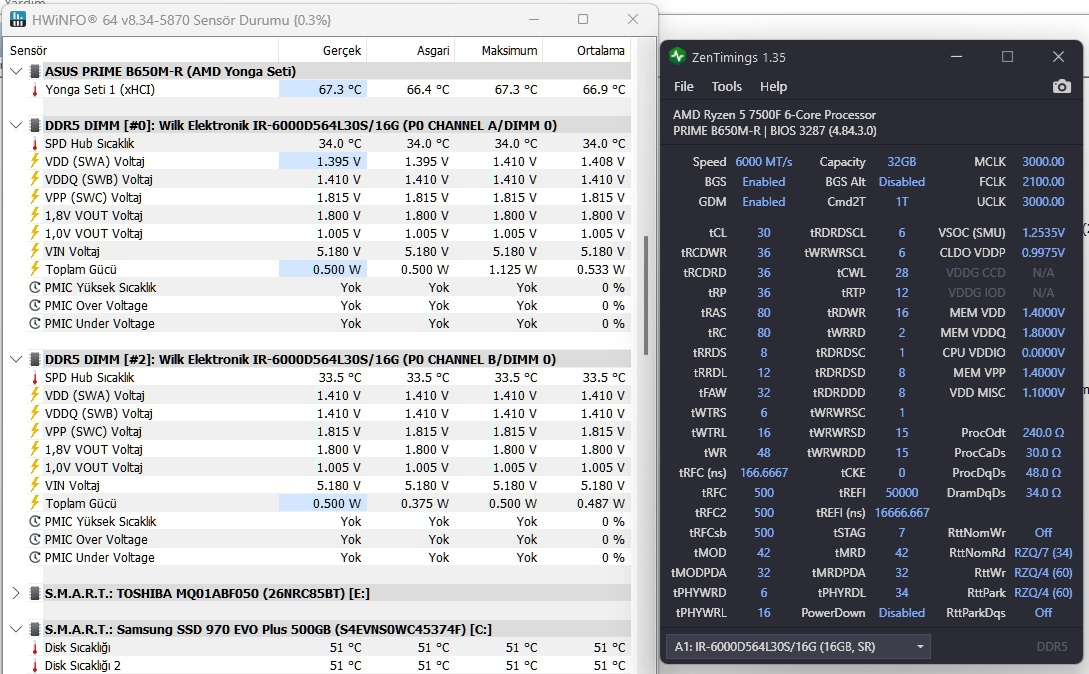Click the 0.375 W minimum power value

click(425, 504)
